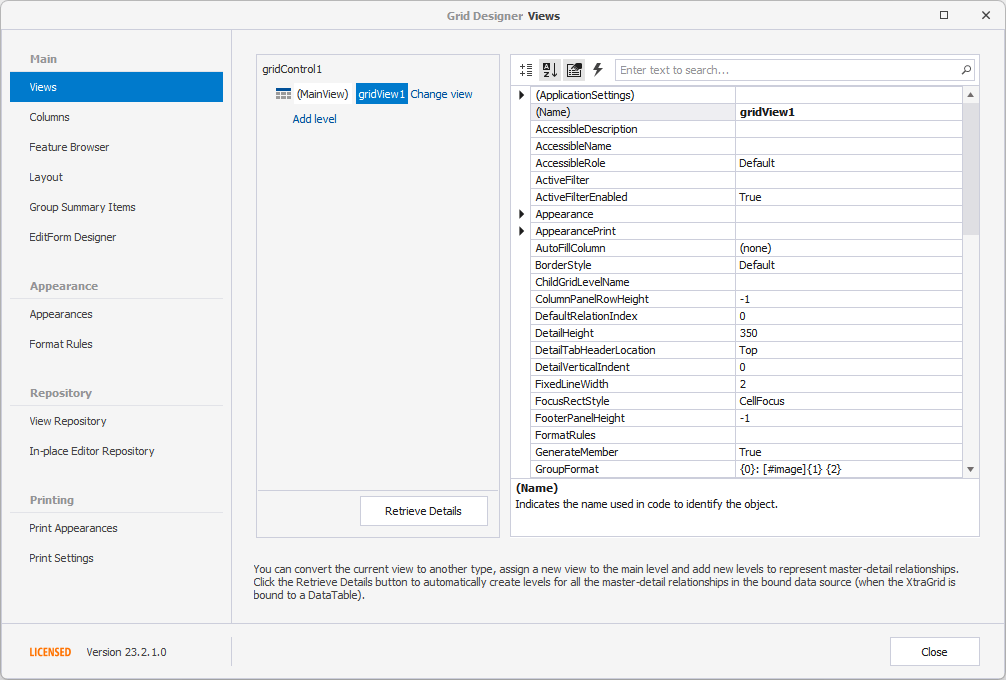Click the Add level link
1006x680 pixels.
coord(314,119)
